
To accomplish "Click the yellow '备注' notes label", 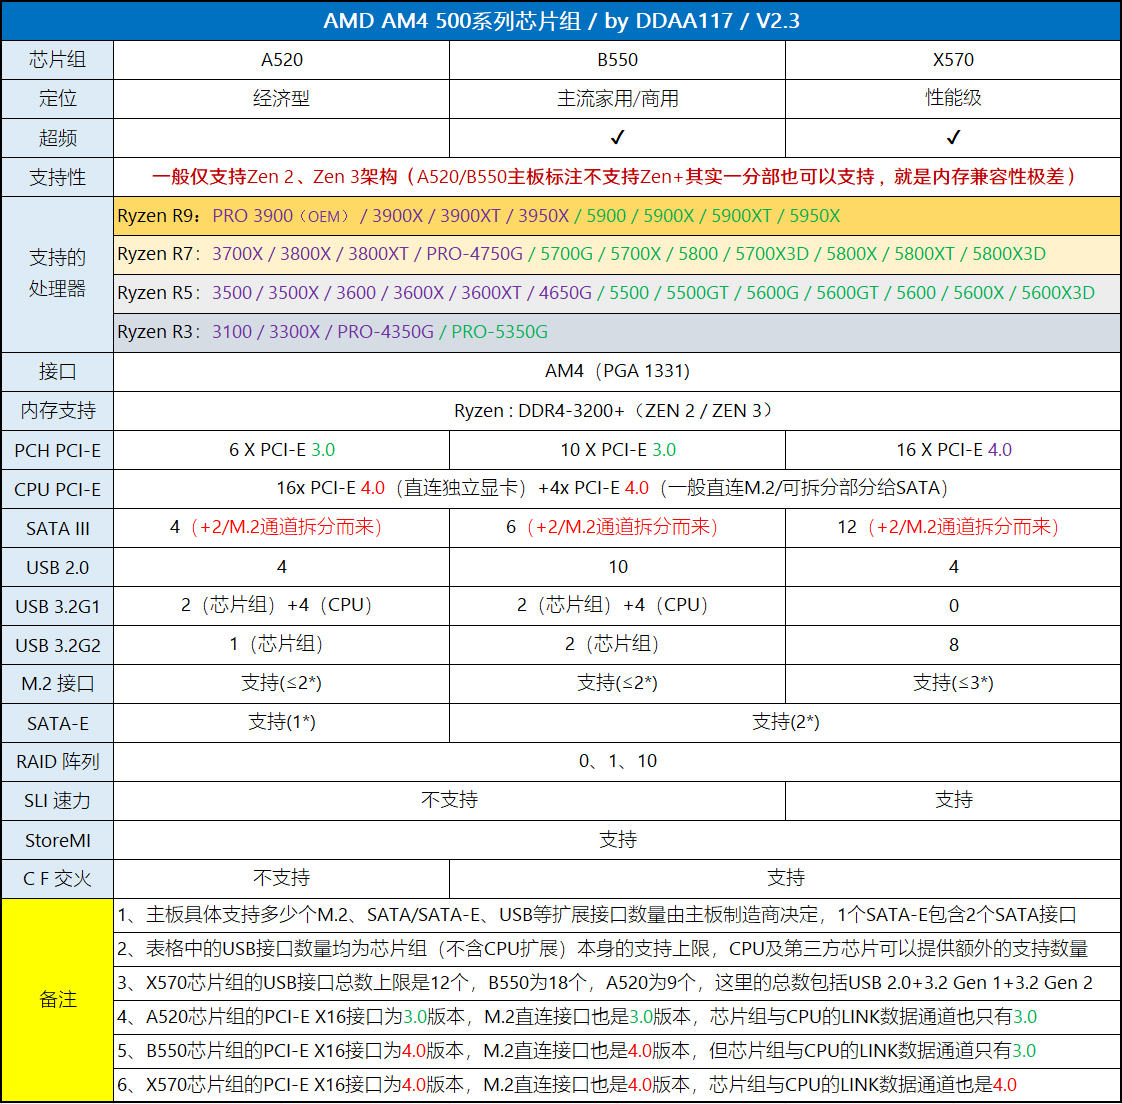I will 57,1000.
